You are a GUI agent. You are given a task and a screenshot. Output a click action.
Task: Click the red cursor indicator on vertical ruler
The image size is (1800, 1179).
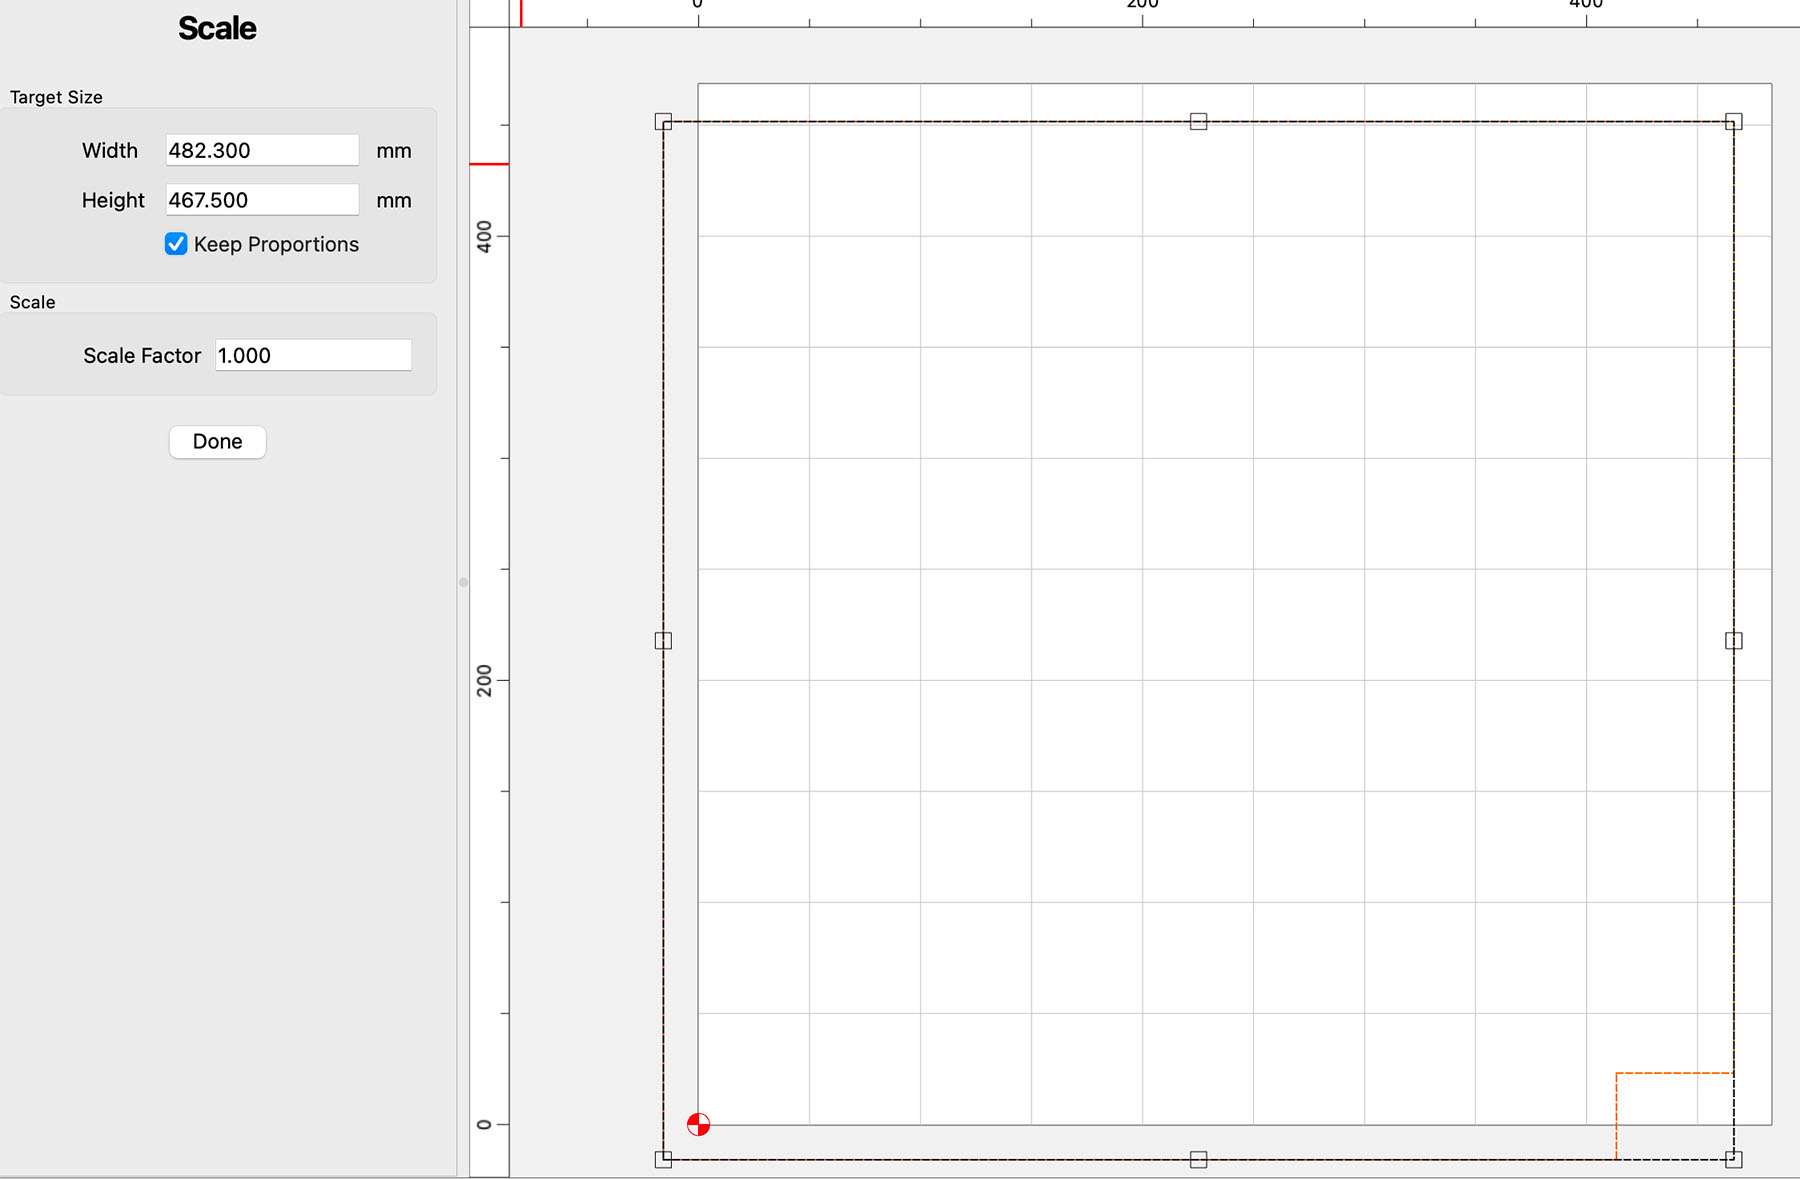point(489,164)
